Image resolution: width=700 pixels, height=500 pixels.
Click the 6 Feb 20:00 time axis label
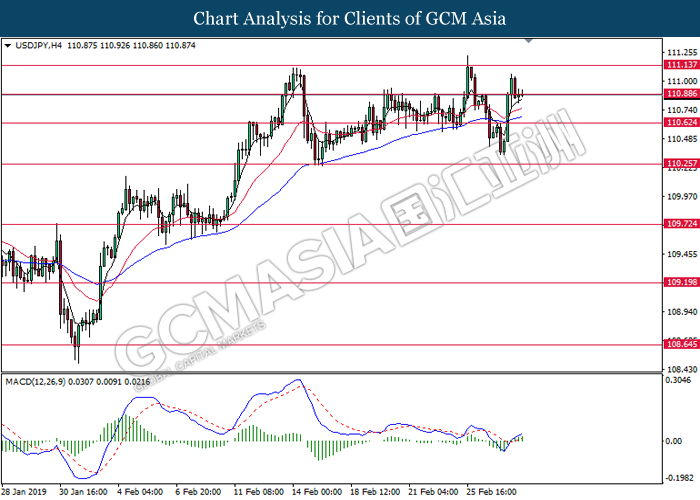(x=198, y=492)
